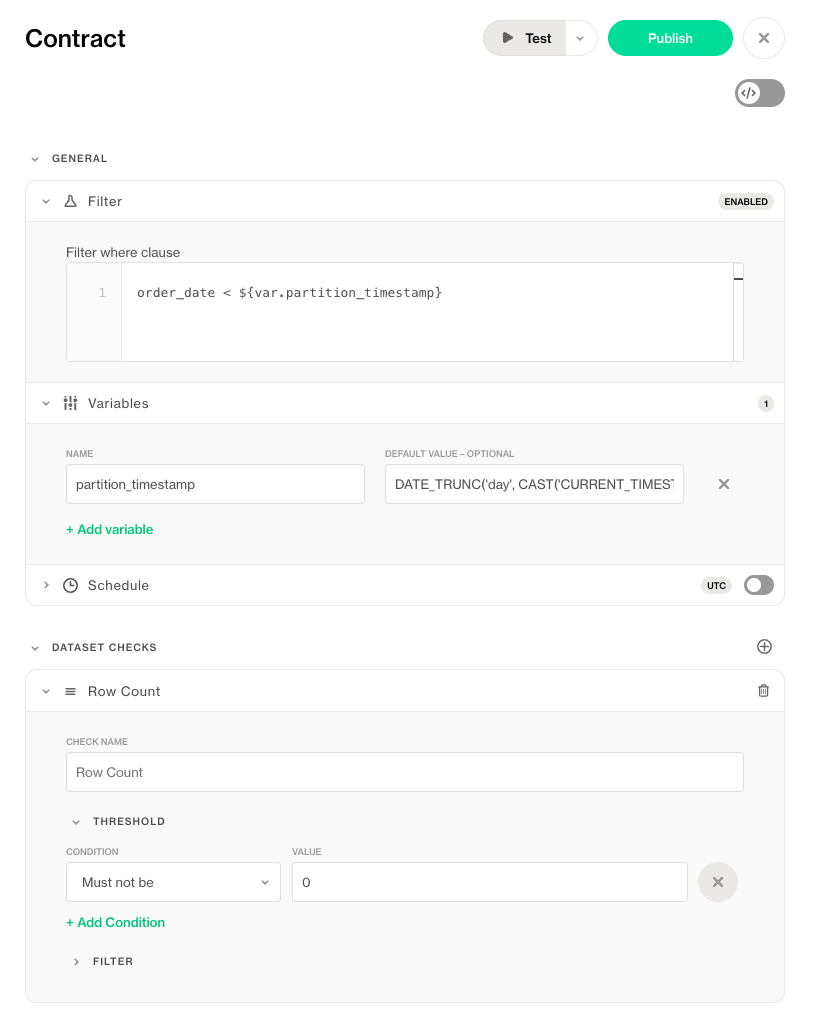Run the contract Test
This screenshot has width=818, height=1027.
coord(526,38)
